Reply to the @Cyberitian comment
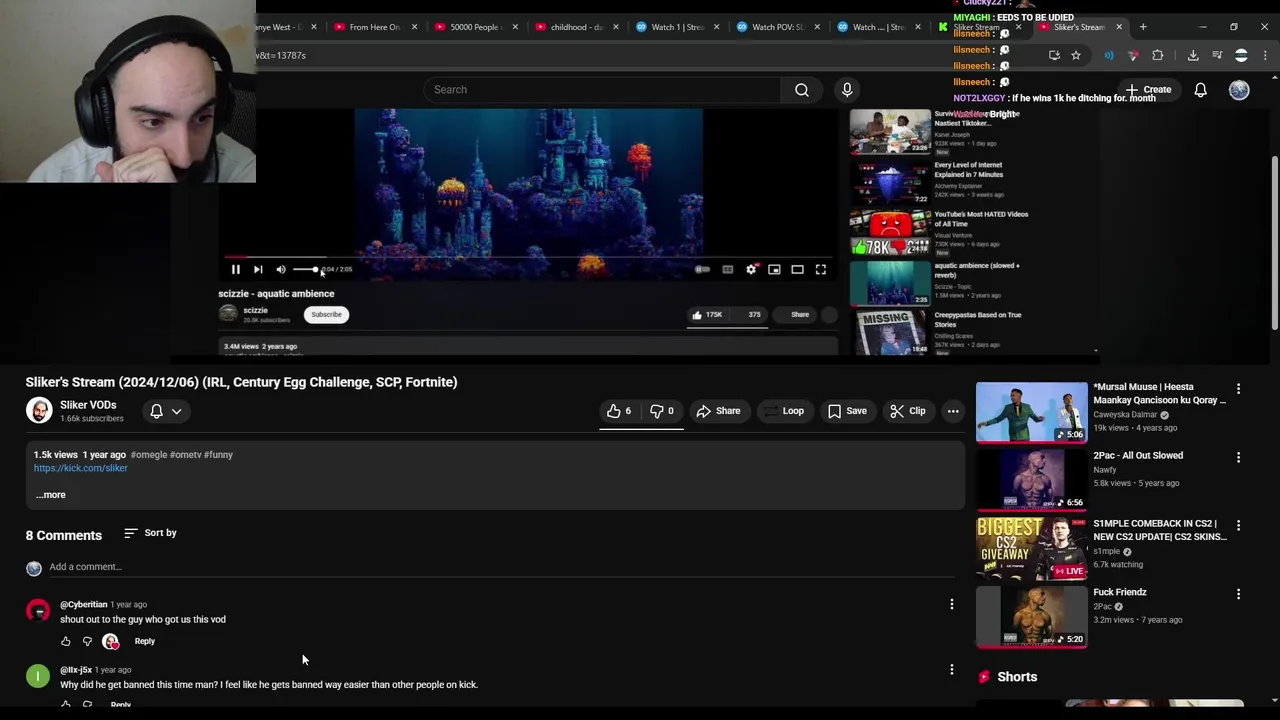This screenshot has height=720, width=1280. 145,641
